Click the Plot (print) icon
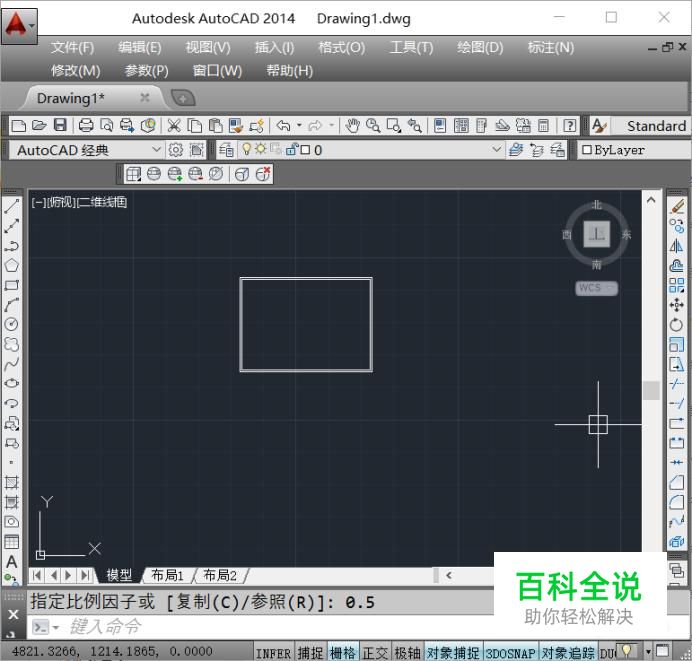Viewport: 692px width, 661px height. point(86,126)
